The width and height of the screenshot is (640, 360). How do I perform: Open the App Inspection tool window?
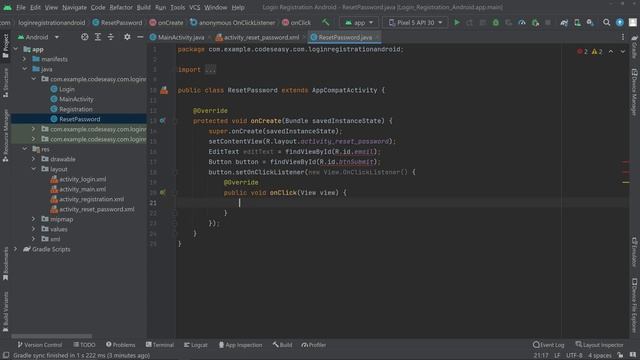coord(240,345)
